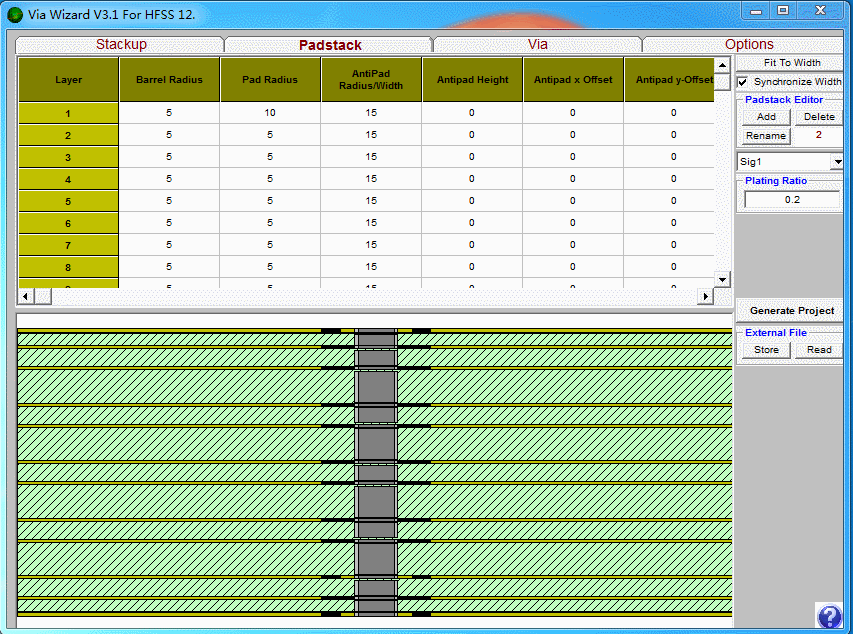Click the Via Wizard application icon in title bar
Viewport: 853px width, 634px height.
click(x=15, y=15)
